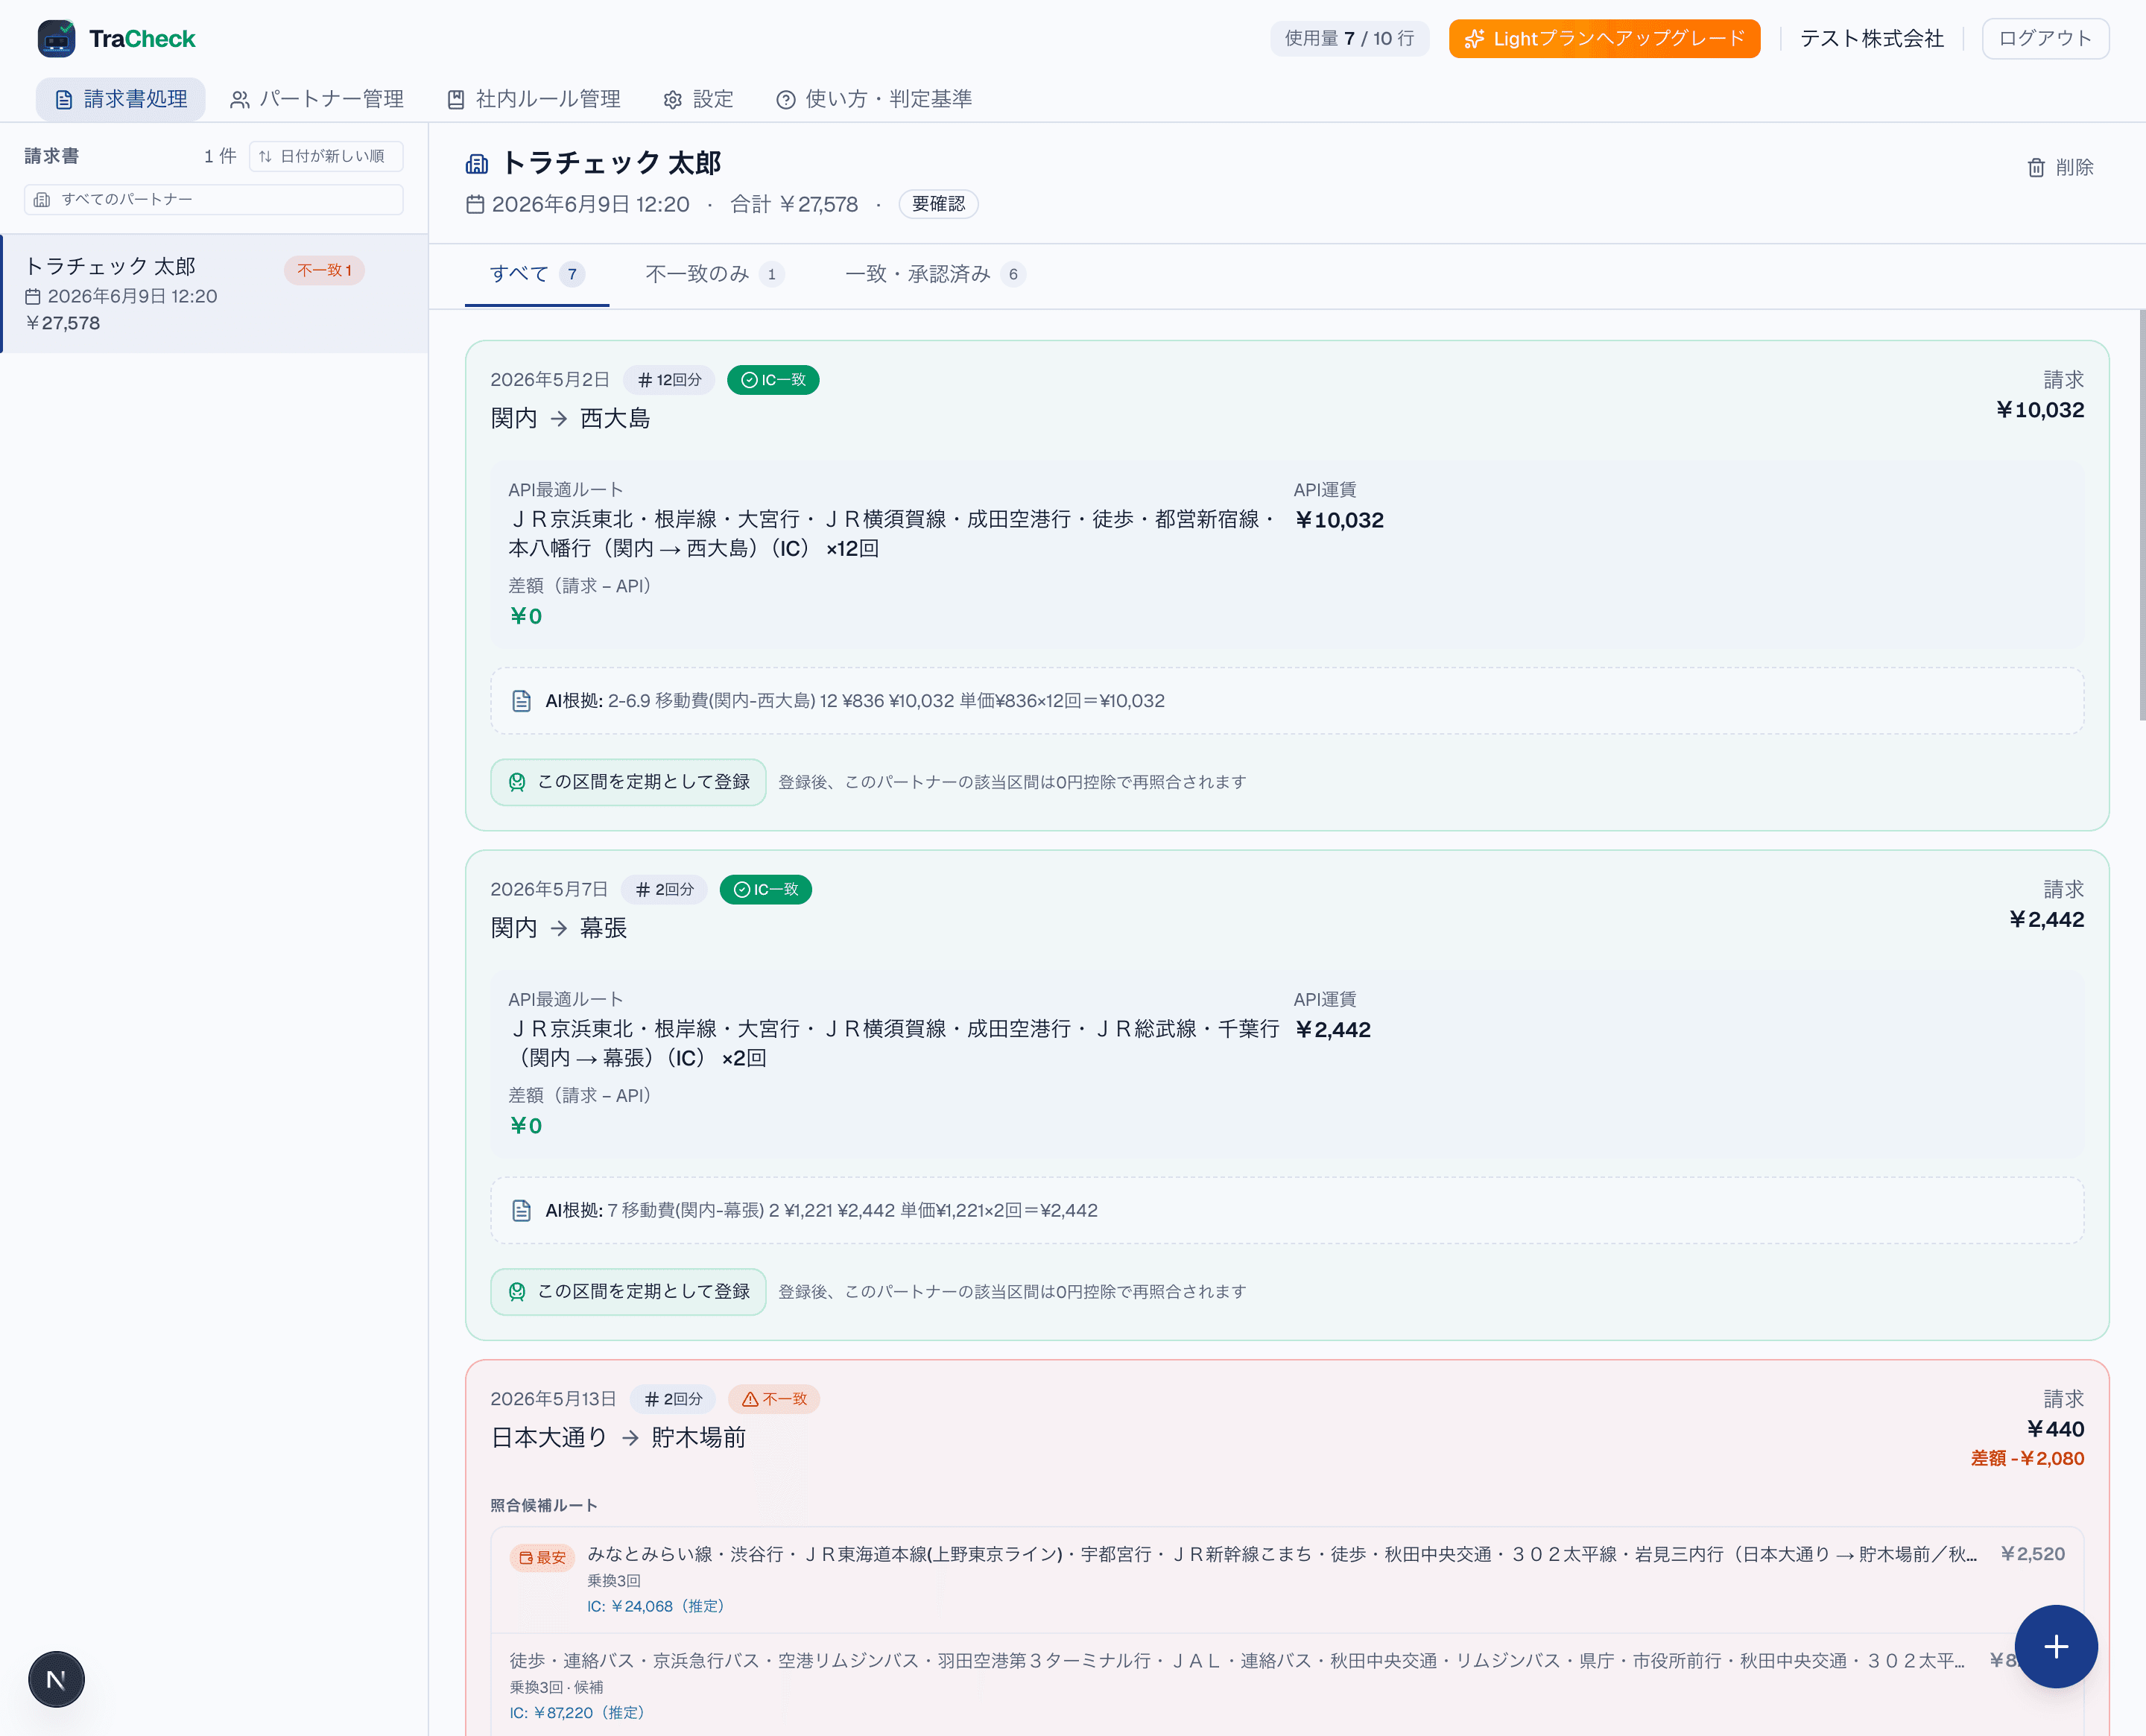
Task: Click the building icon beside トラチェック 太郎 heading
Action: pyautogui.click(x=477, y=164)
